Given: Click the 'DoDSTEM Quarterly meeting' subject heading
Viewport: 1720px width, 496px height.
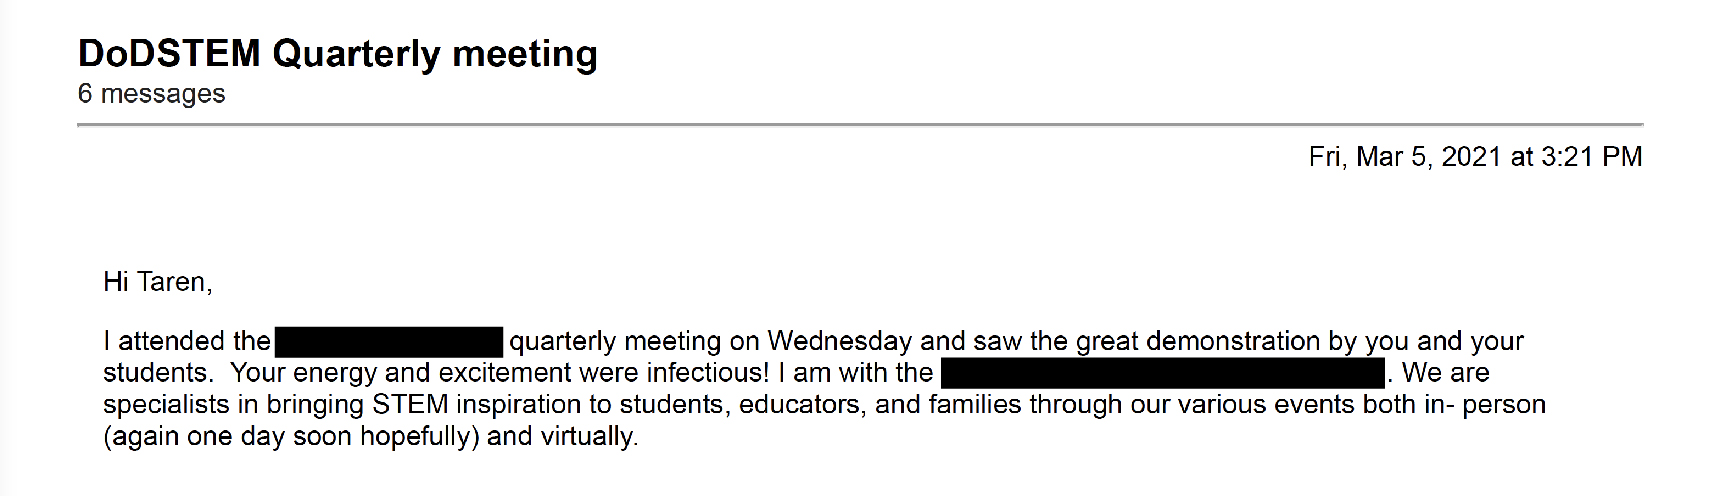Looking at the screenshot, I should pos(337,54).
